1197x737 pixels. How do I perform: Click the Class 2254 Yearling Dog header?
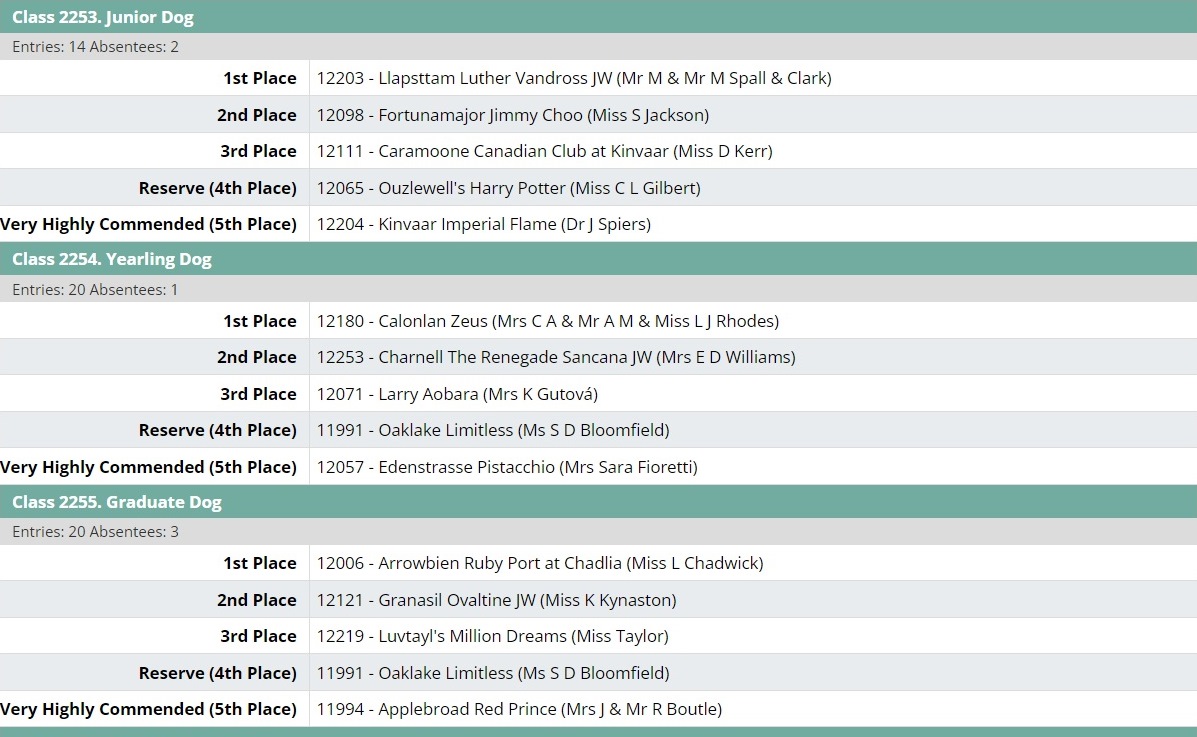(112, 259)
